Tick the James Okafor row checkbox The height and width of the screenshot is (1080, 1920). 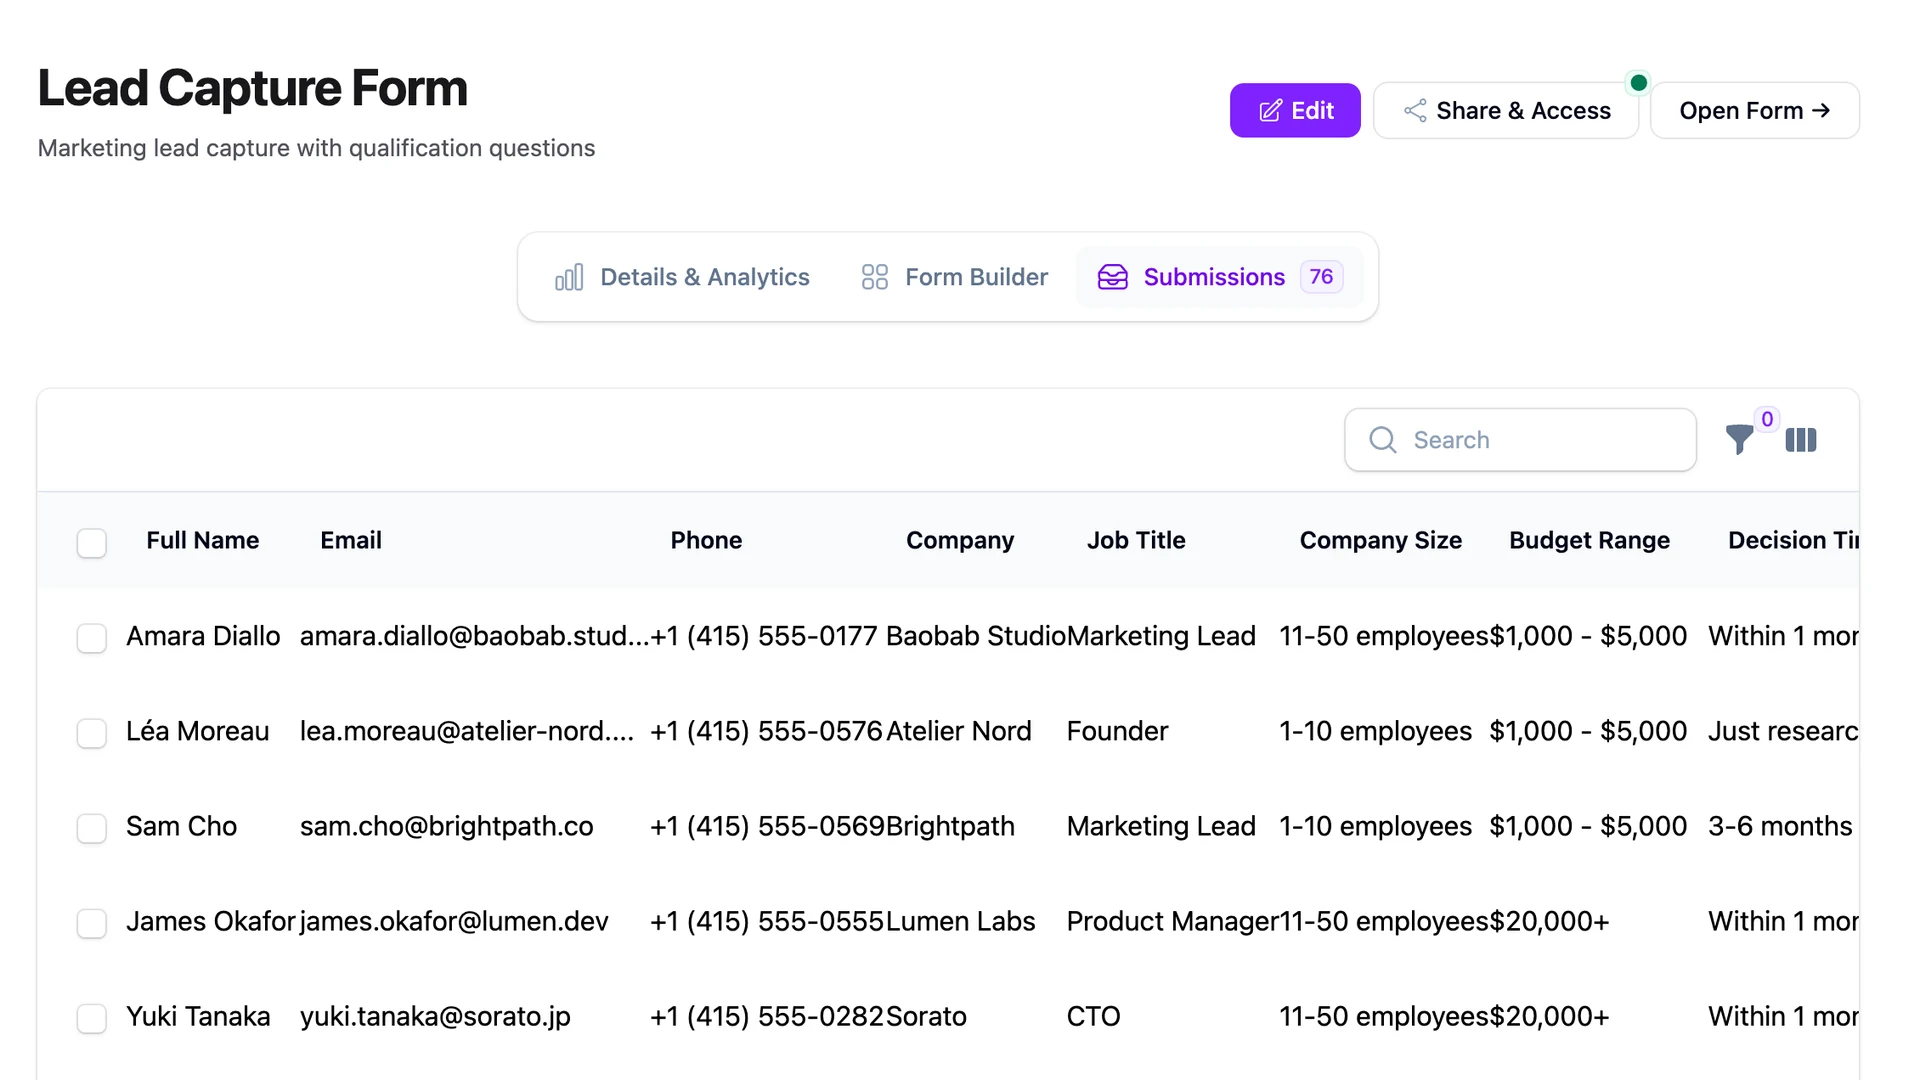tap(92, 923)
